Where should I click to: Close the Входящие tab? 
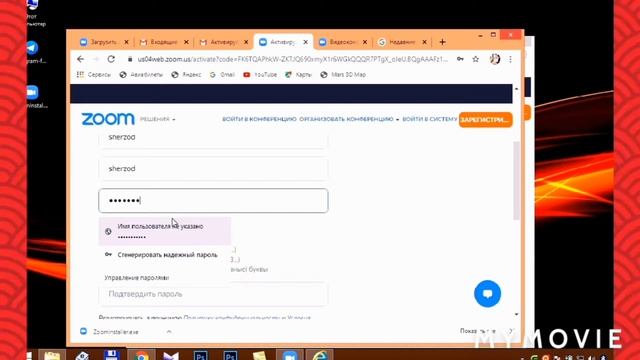point(186,42)
